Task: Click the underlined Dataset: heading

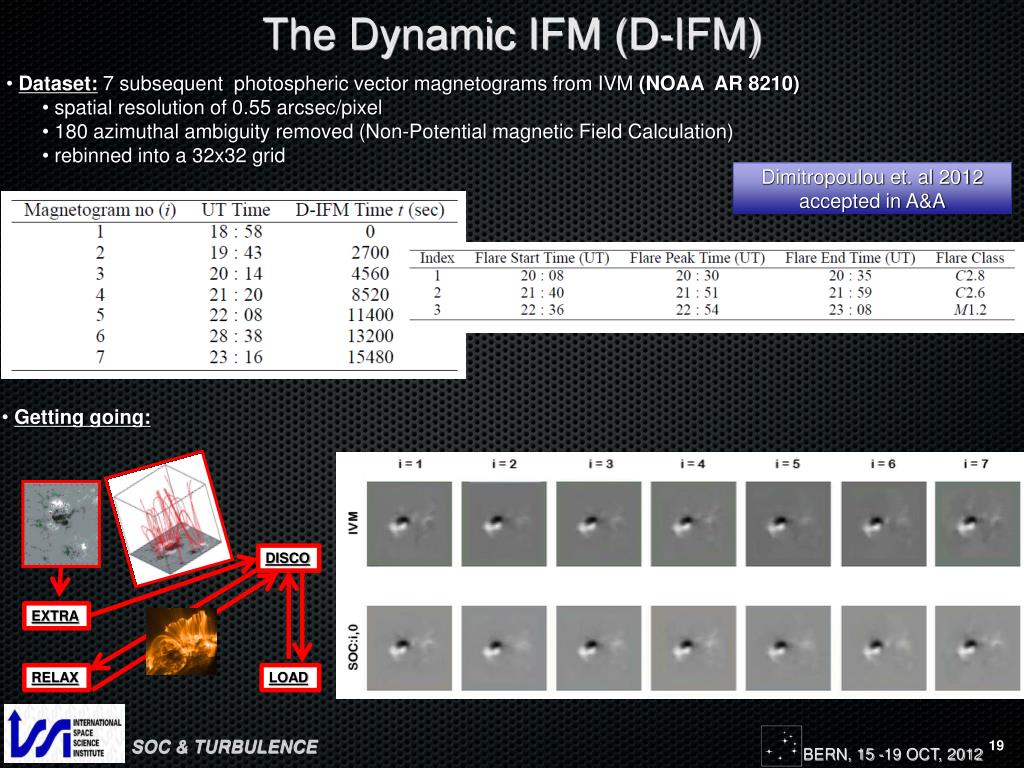Action: (58, 84)
